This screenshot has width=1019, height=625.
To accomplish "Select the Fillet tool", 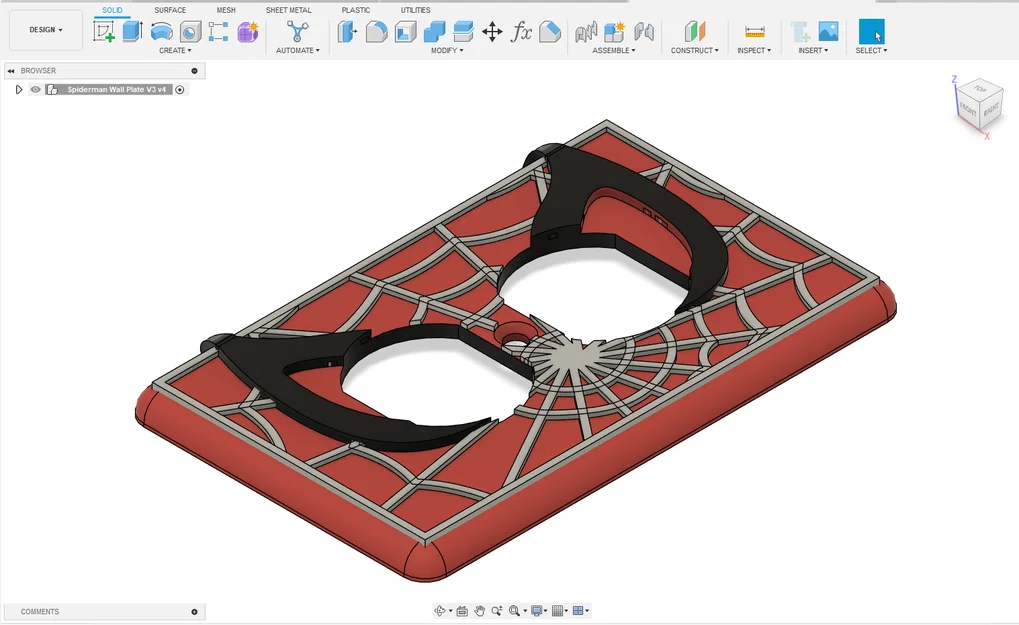I will (x=376, y=31).
